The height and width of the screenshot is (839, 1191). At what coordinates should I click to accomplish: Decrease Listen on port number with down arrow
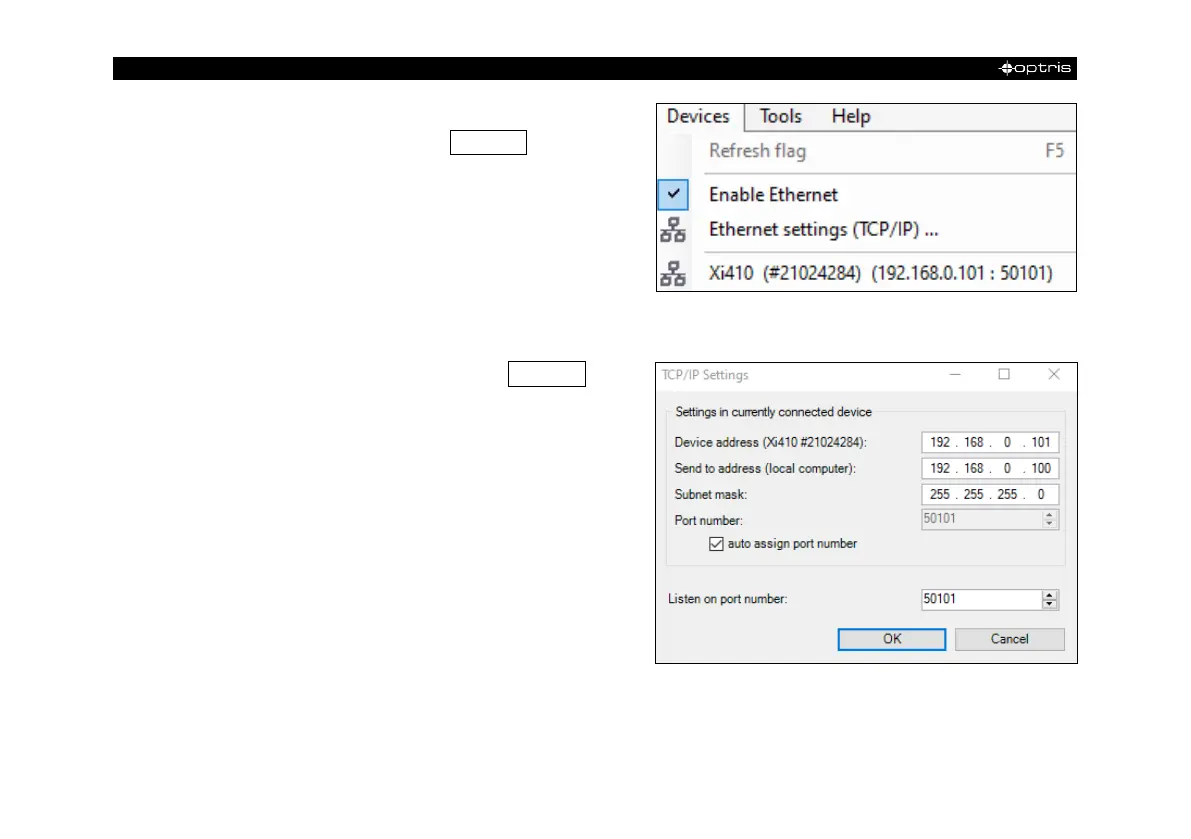(x=1050, y=604)
